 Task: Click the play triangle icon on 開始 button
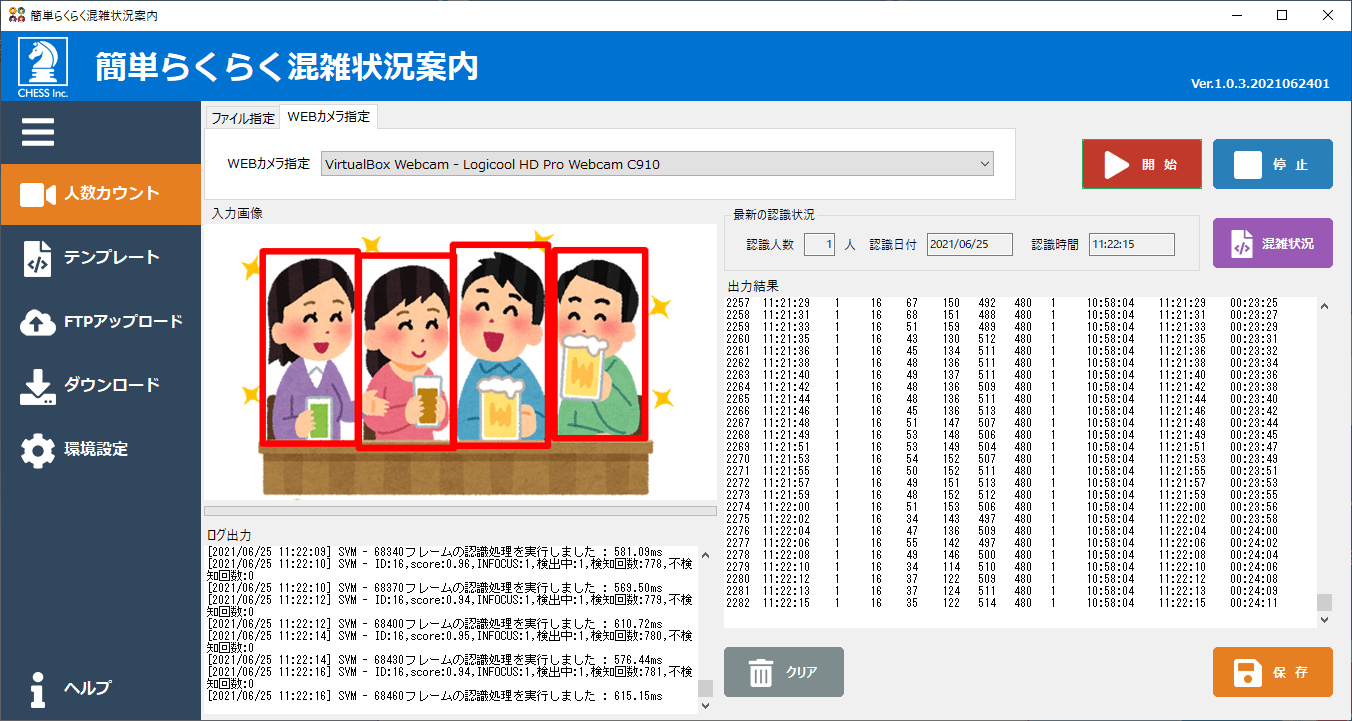(1116, 165)
